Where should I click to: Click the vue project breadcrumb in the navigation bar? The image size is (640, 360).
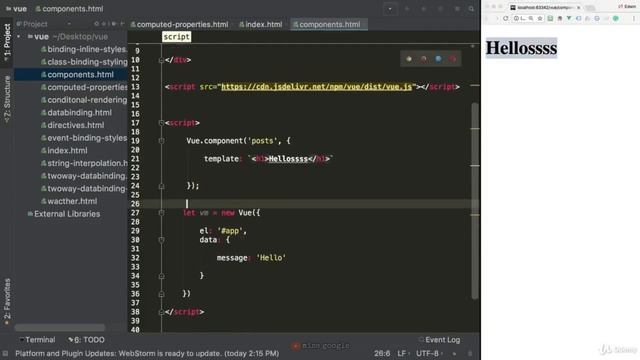(x=16, y=9)
